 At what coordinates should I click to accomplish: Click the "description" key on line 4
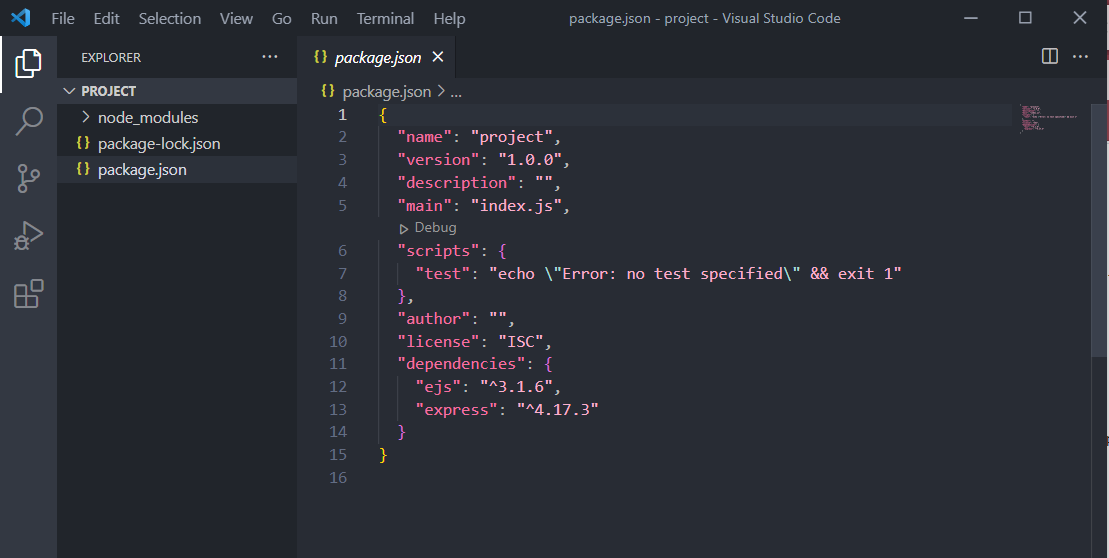[x=456, y=182]
